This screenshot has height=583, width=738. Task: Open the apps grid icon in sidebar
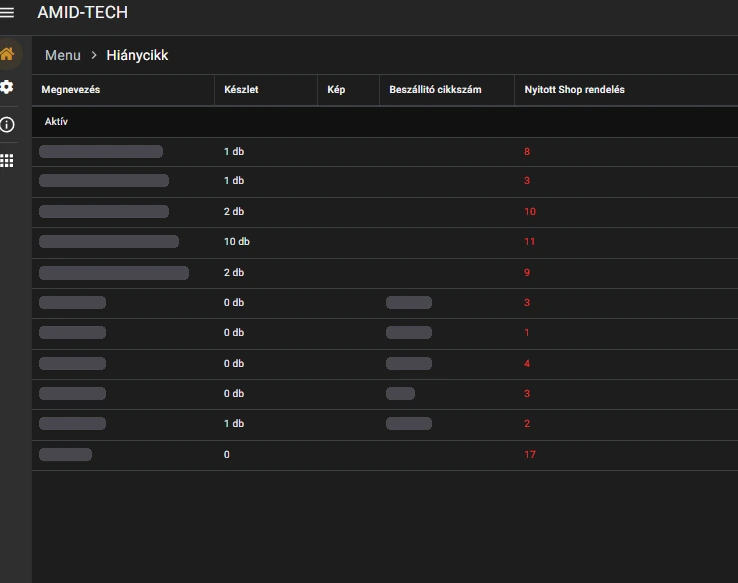pyautogui.click(x=7, y=161)
